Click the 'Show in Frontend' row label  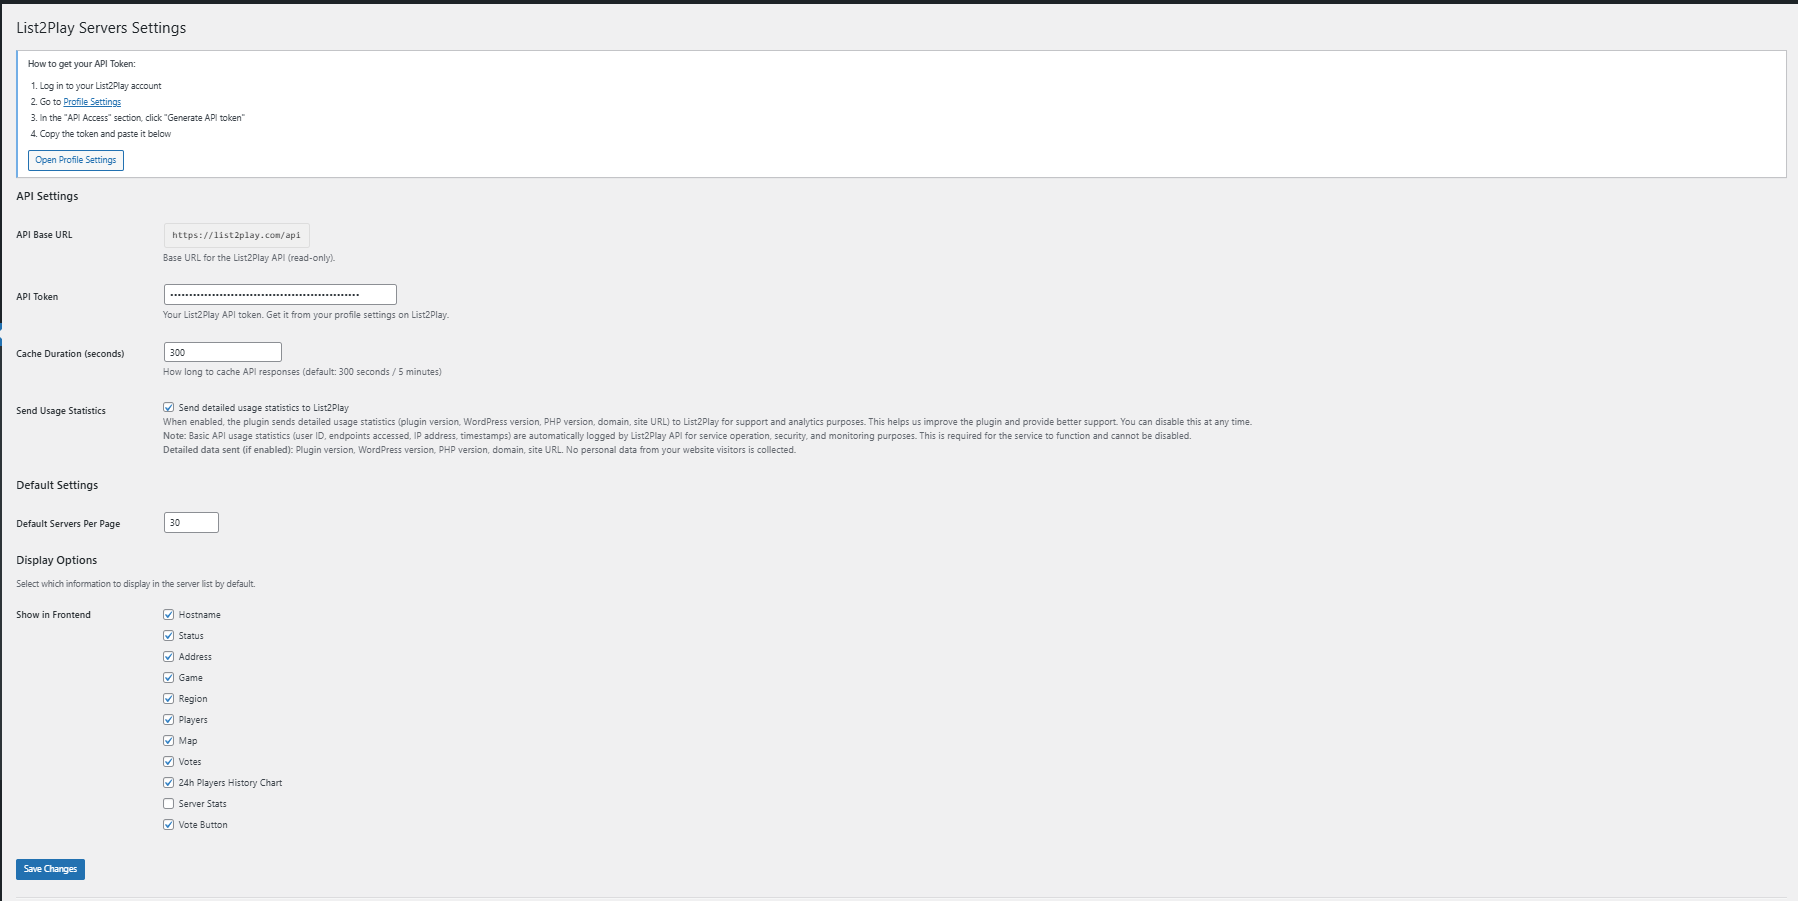pyautogui.click(x=53, y=615)
